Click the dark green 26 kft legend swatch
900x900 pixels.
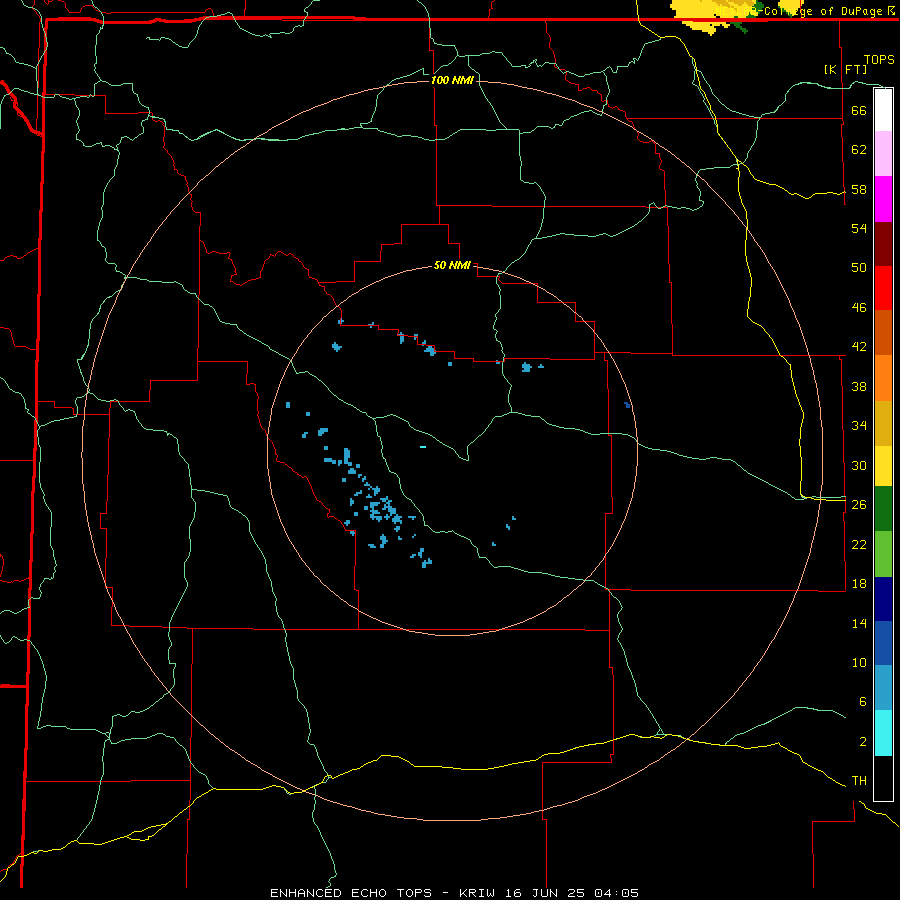pos(883,509)
